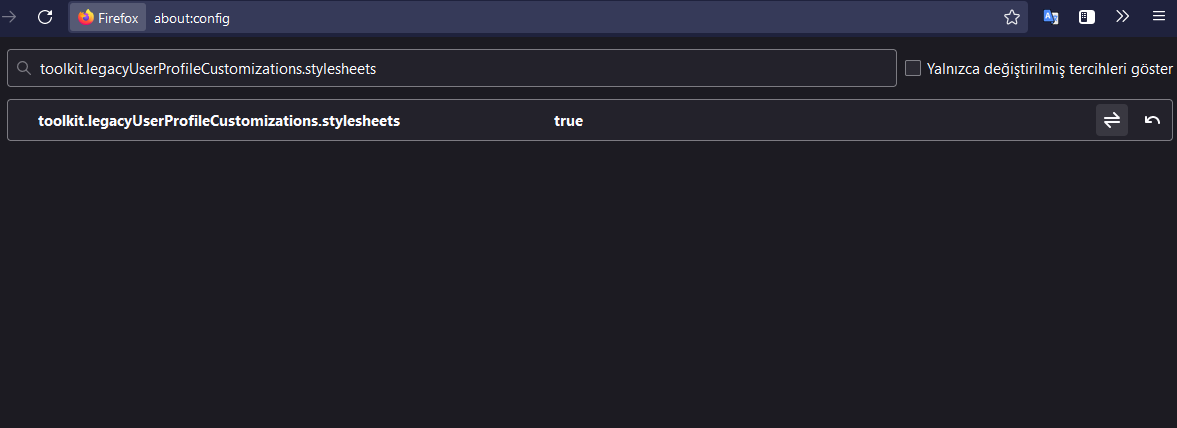
Task: Click the about:config URL text
Action: (192, 18)
